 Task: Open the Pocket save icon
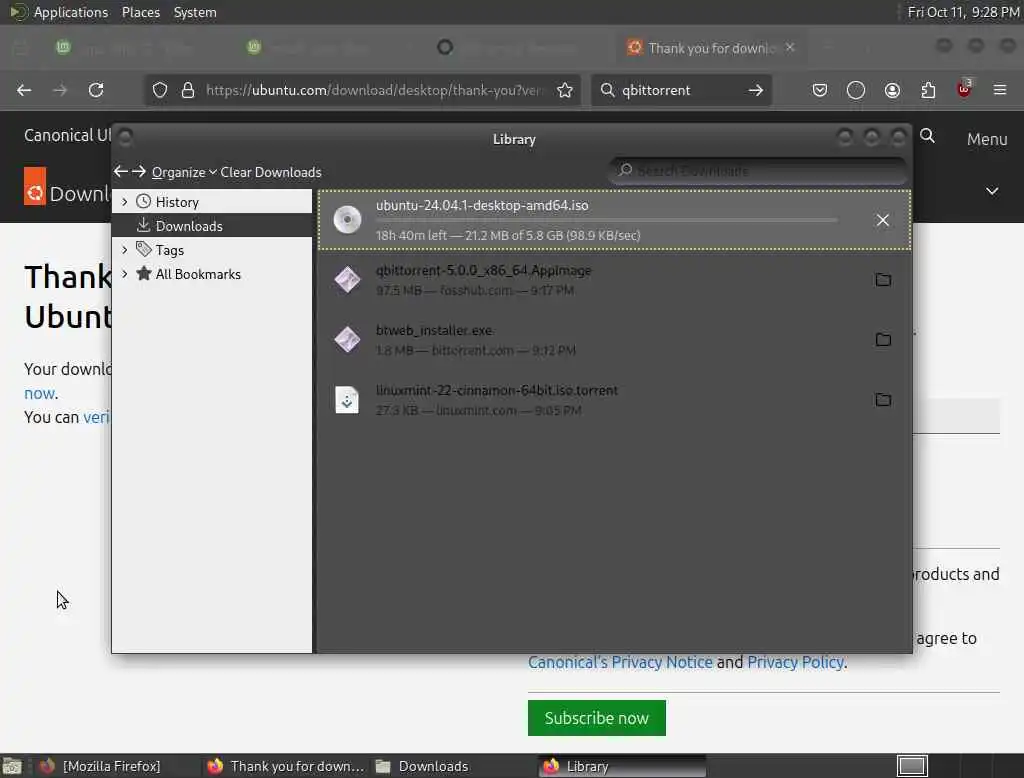click(x=820, y=90)
